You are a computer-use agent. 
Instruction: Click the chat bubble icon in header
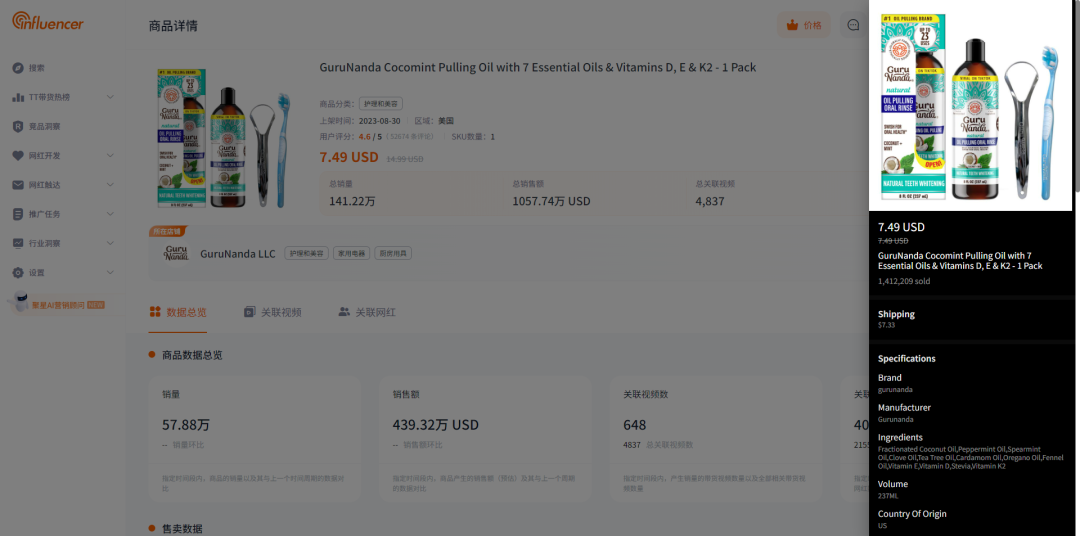[x=853, y=25]
